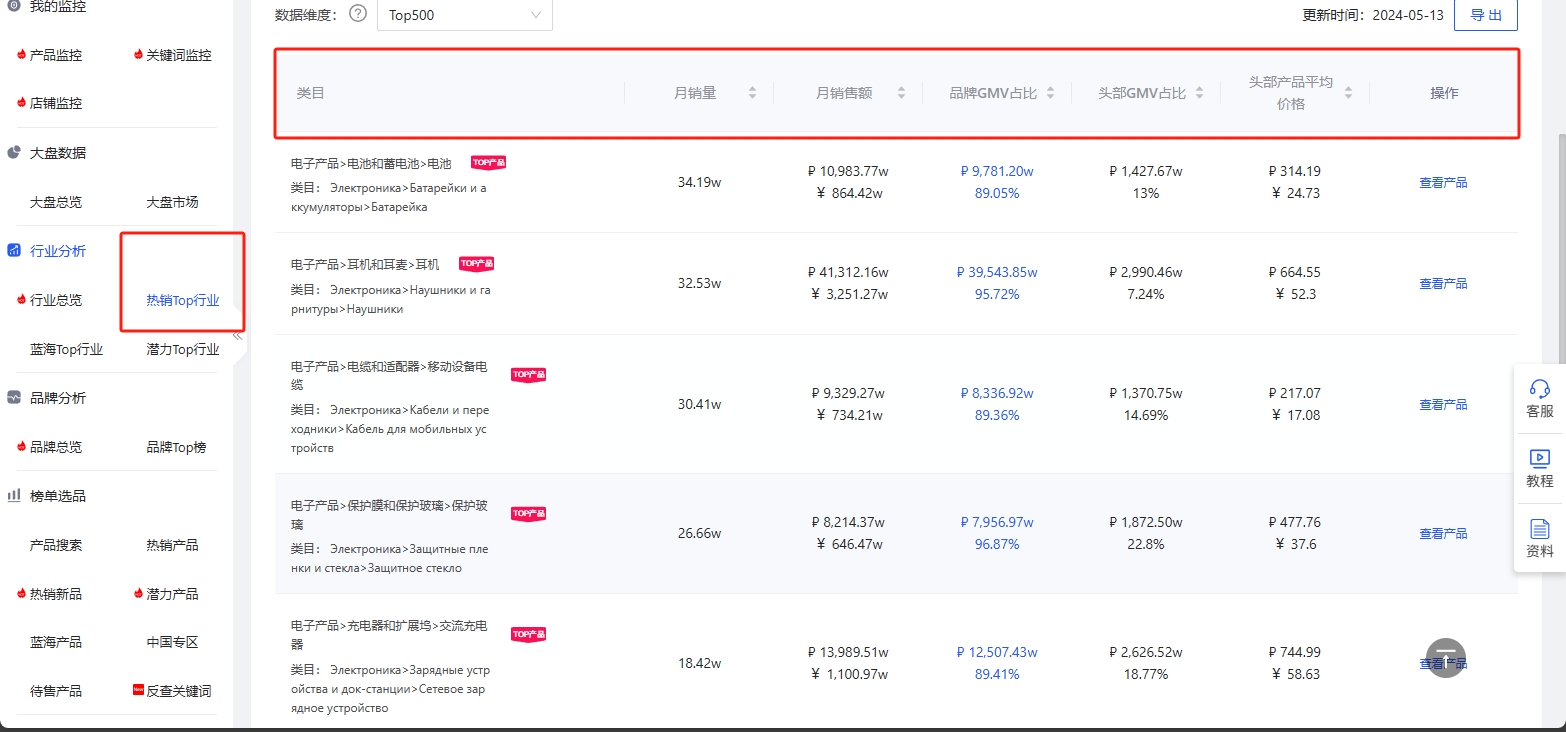Go to 大盘市场 page
Screen dimensions: 1566x732
click(x=172, y=202)
